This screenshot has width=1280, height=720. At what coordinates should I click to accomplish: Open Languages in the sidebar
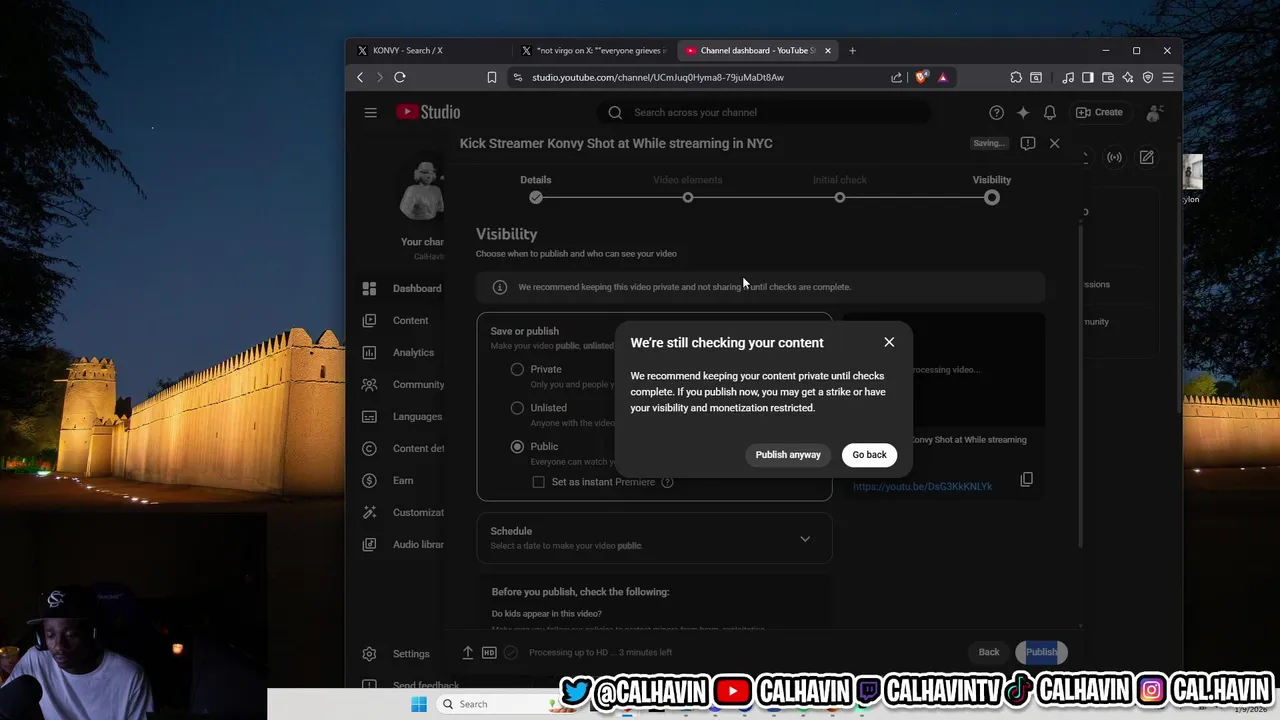pyautogui.click(x=404, y=416)
